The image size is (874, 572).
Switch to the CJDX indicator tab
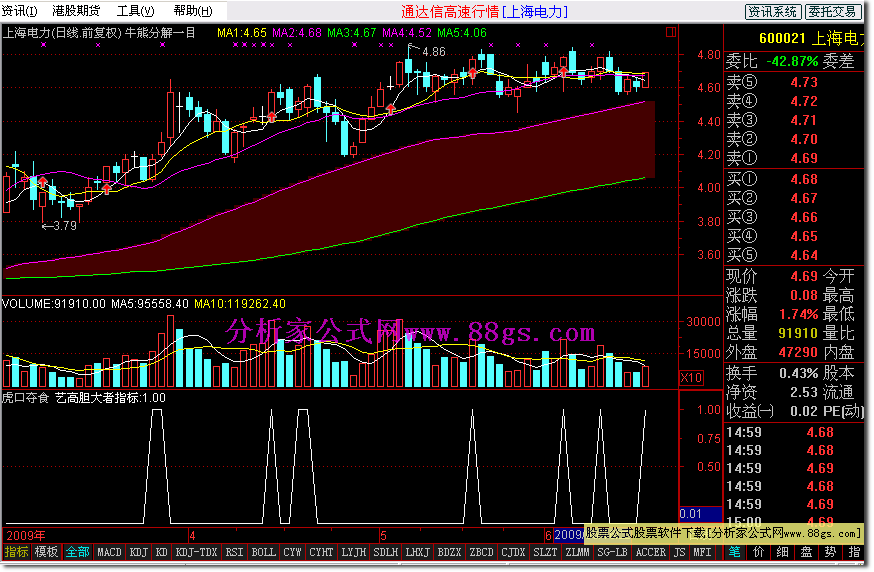click(x=513, y=552)
